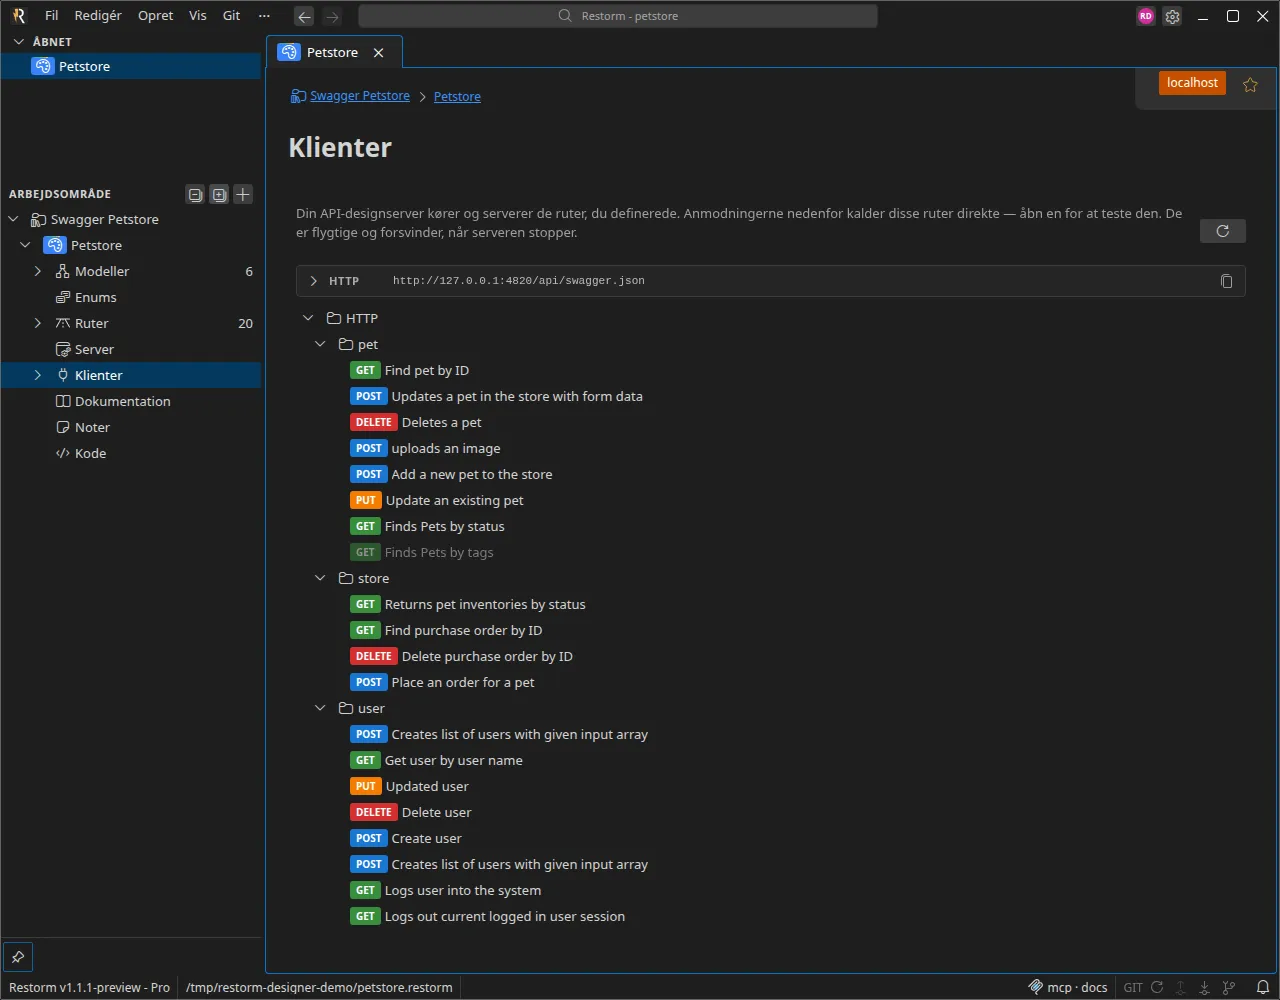
Task: Click the localhost environment button
Action: click(x=1192, y=83)
